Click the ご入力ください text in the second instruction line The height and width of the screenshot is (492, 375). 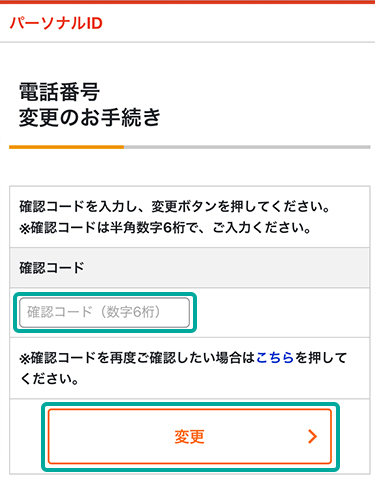pos(262,228)
